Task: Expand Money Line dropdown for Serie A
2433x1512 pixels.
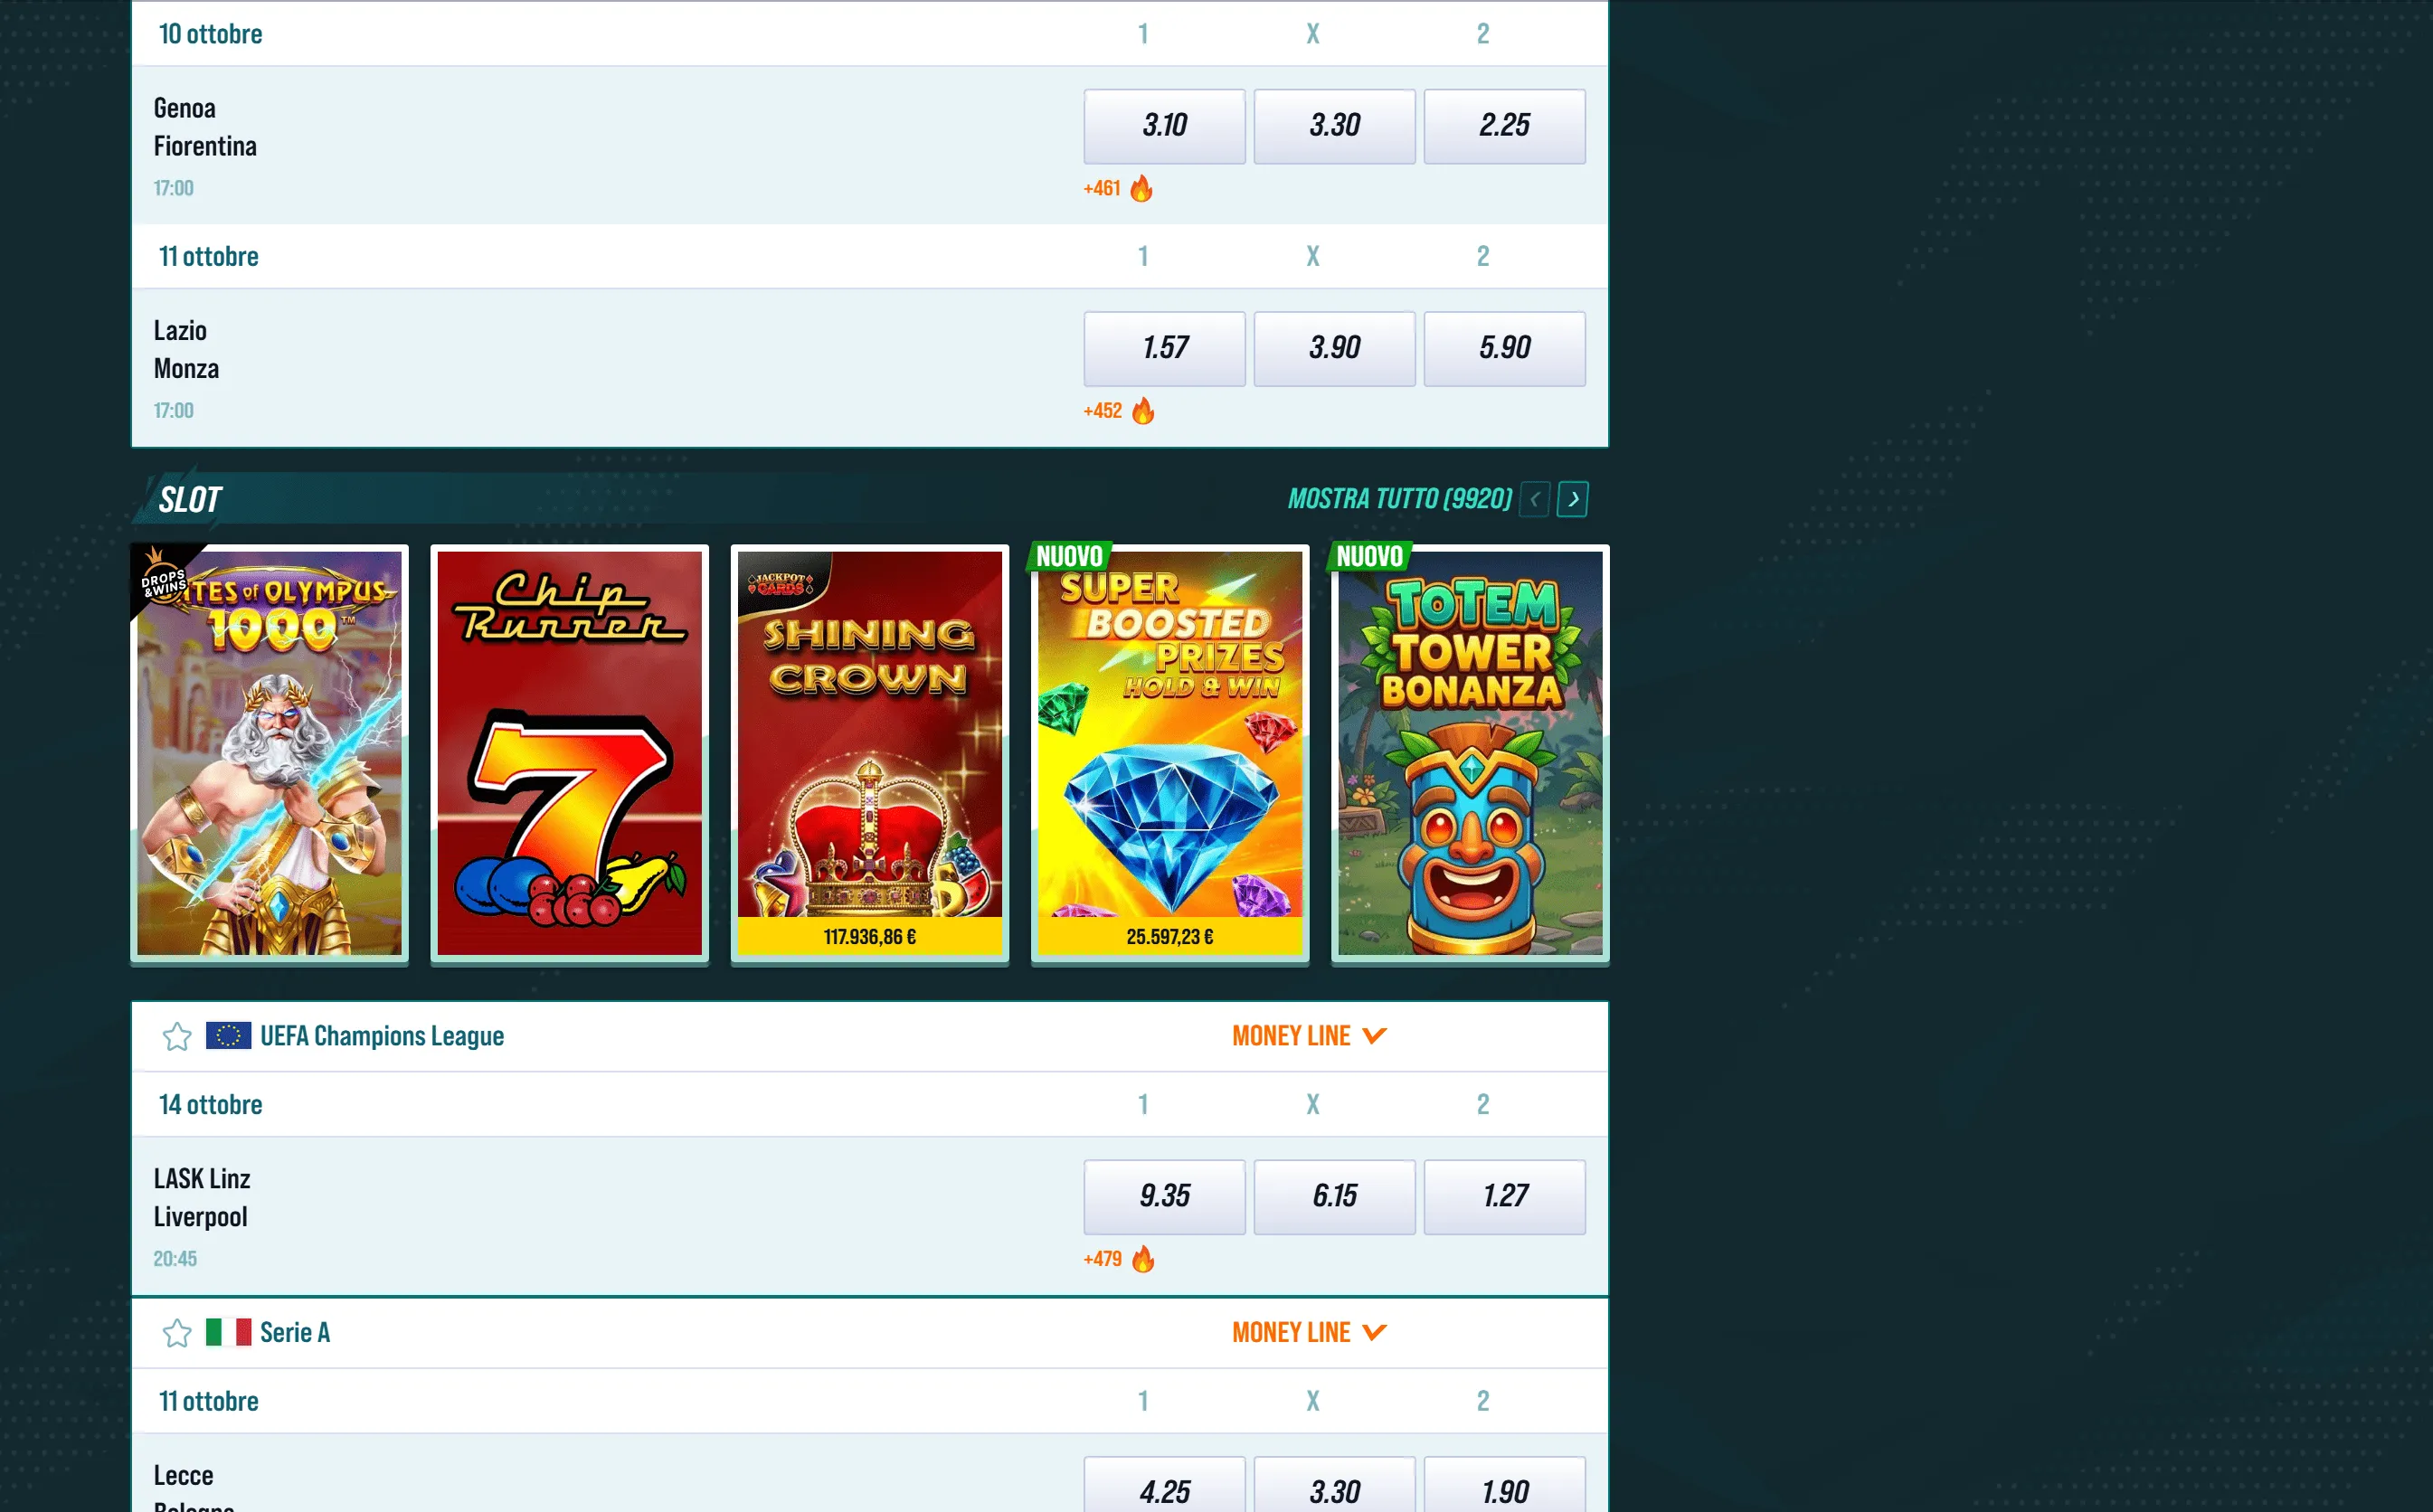Action: [x=1309, y=1333]
